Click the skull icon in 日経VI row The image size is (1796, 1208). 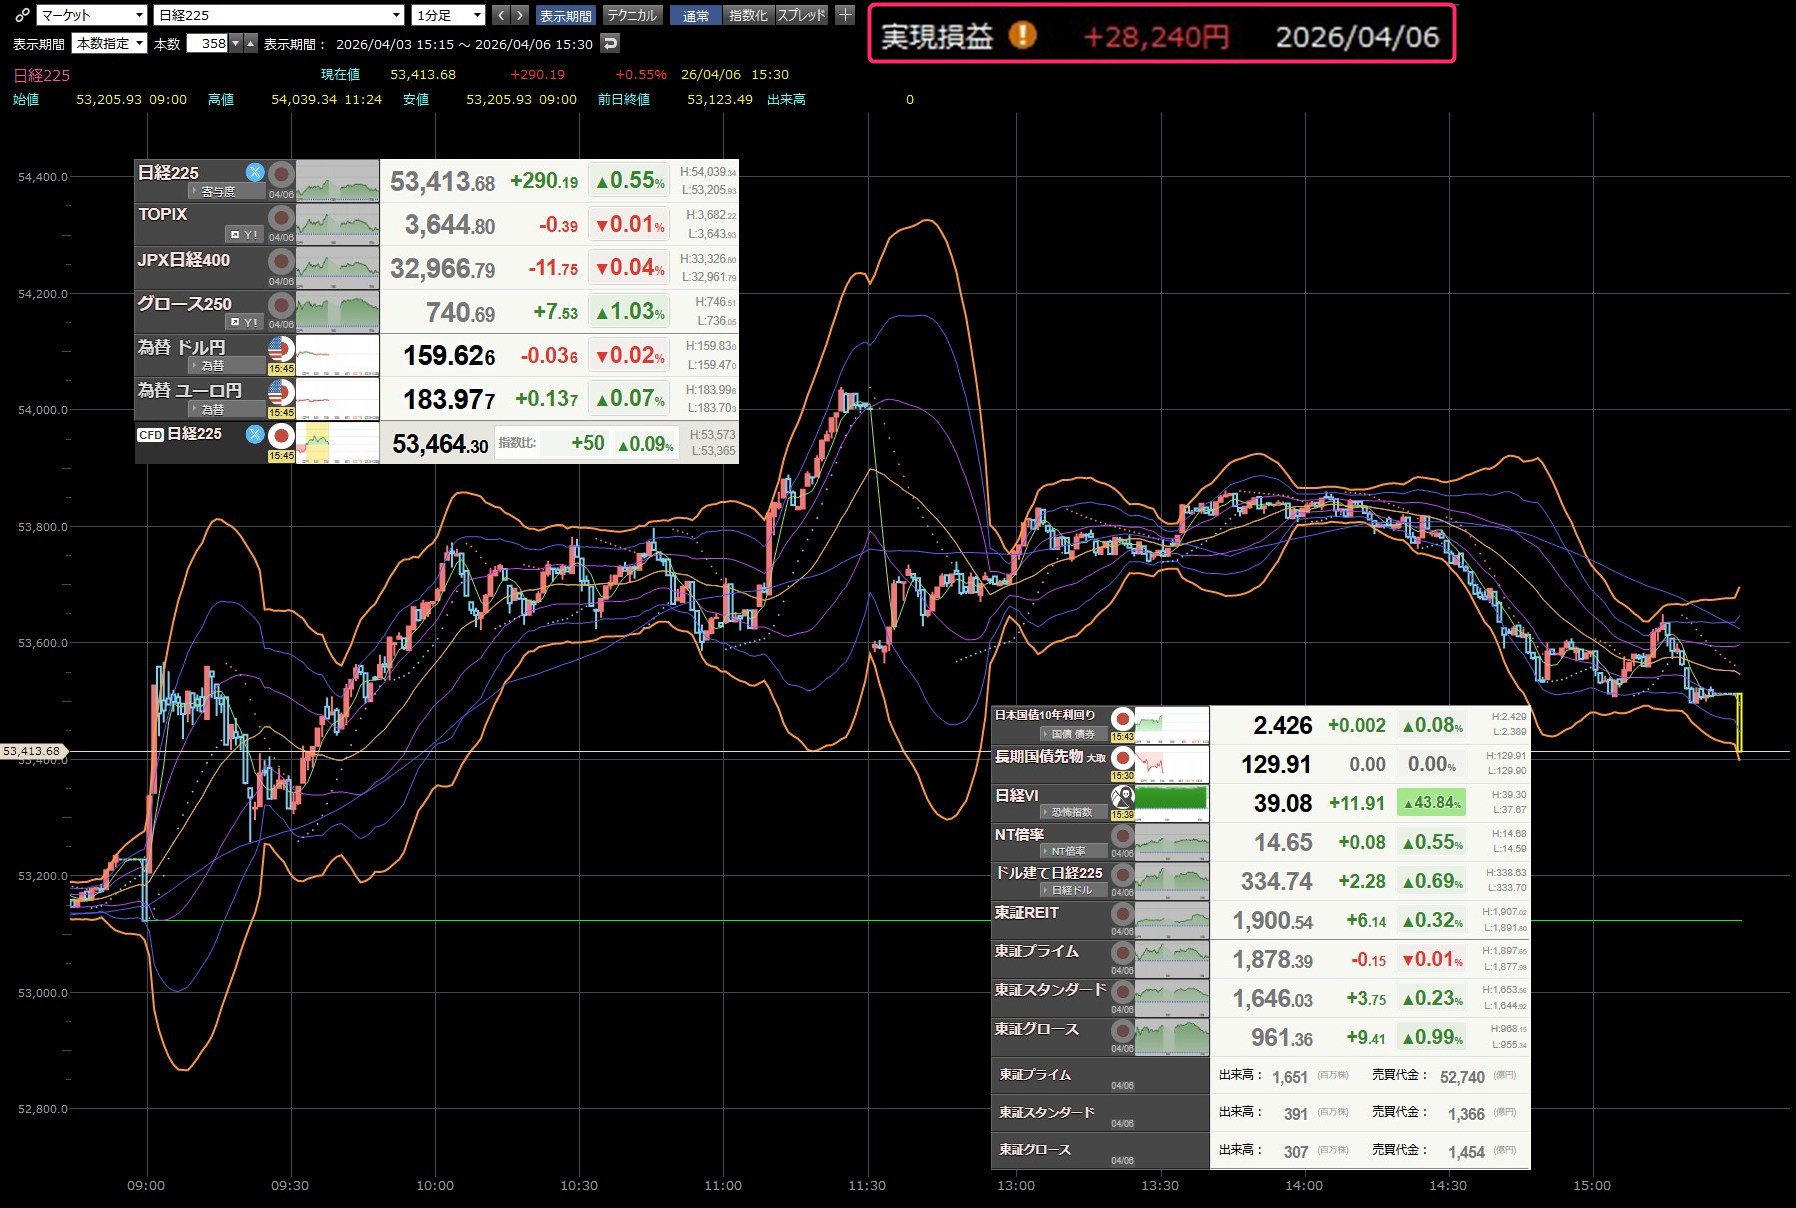tap(1122, 796)
